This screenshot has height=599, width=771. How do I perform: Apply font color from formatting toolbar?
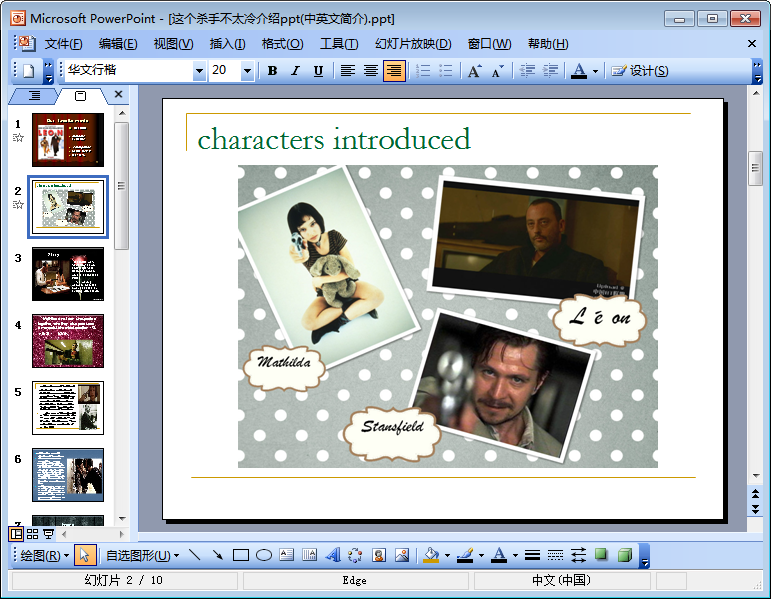579,71
